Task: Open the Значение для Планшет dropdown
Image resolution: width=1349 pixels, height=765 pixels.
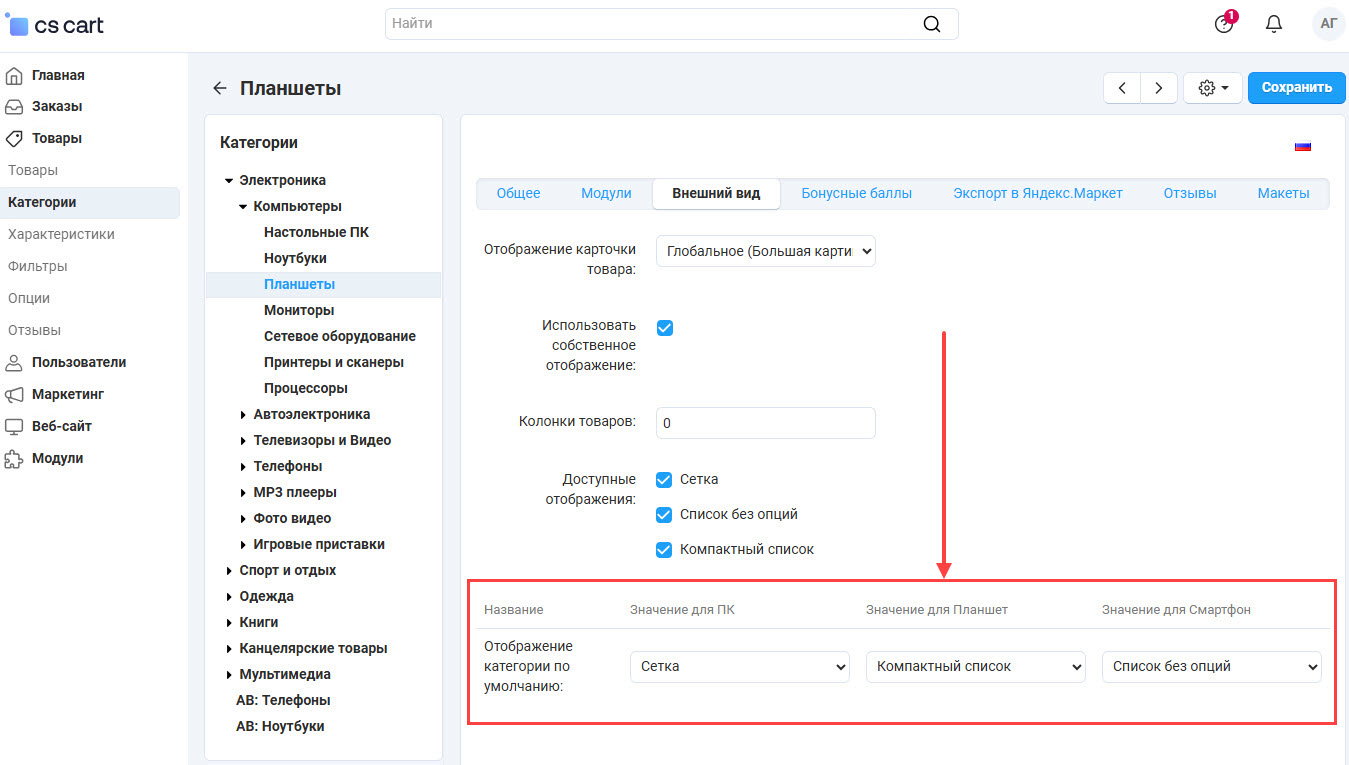Action: [975, 667]
